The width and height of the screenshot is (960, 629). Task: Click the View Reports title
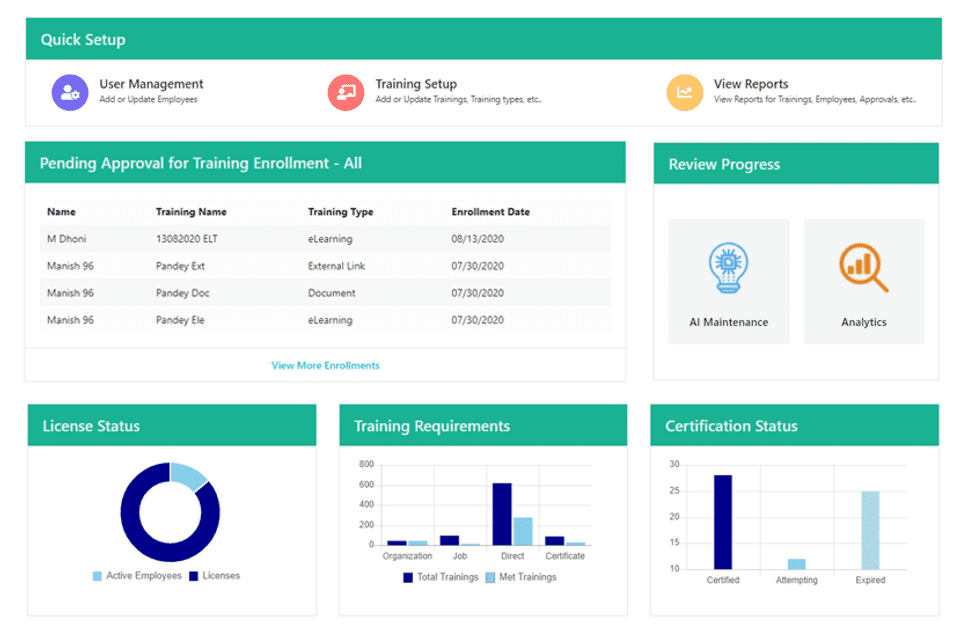click(751, 84)
